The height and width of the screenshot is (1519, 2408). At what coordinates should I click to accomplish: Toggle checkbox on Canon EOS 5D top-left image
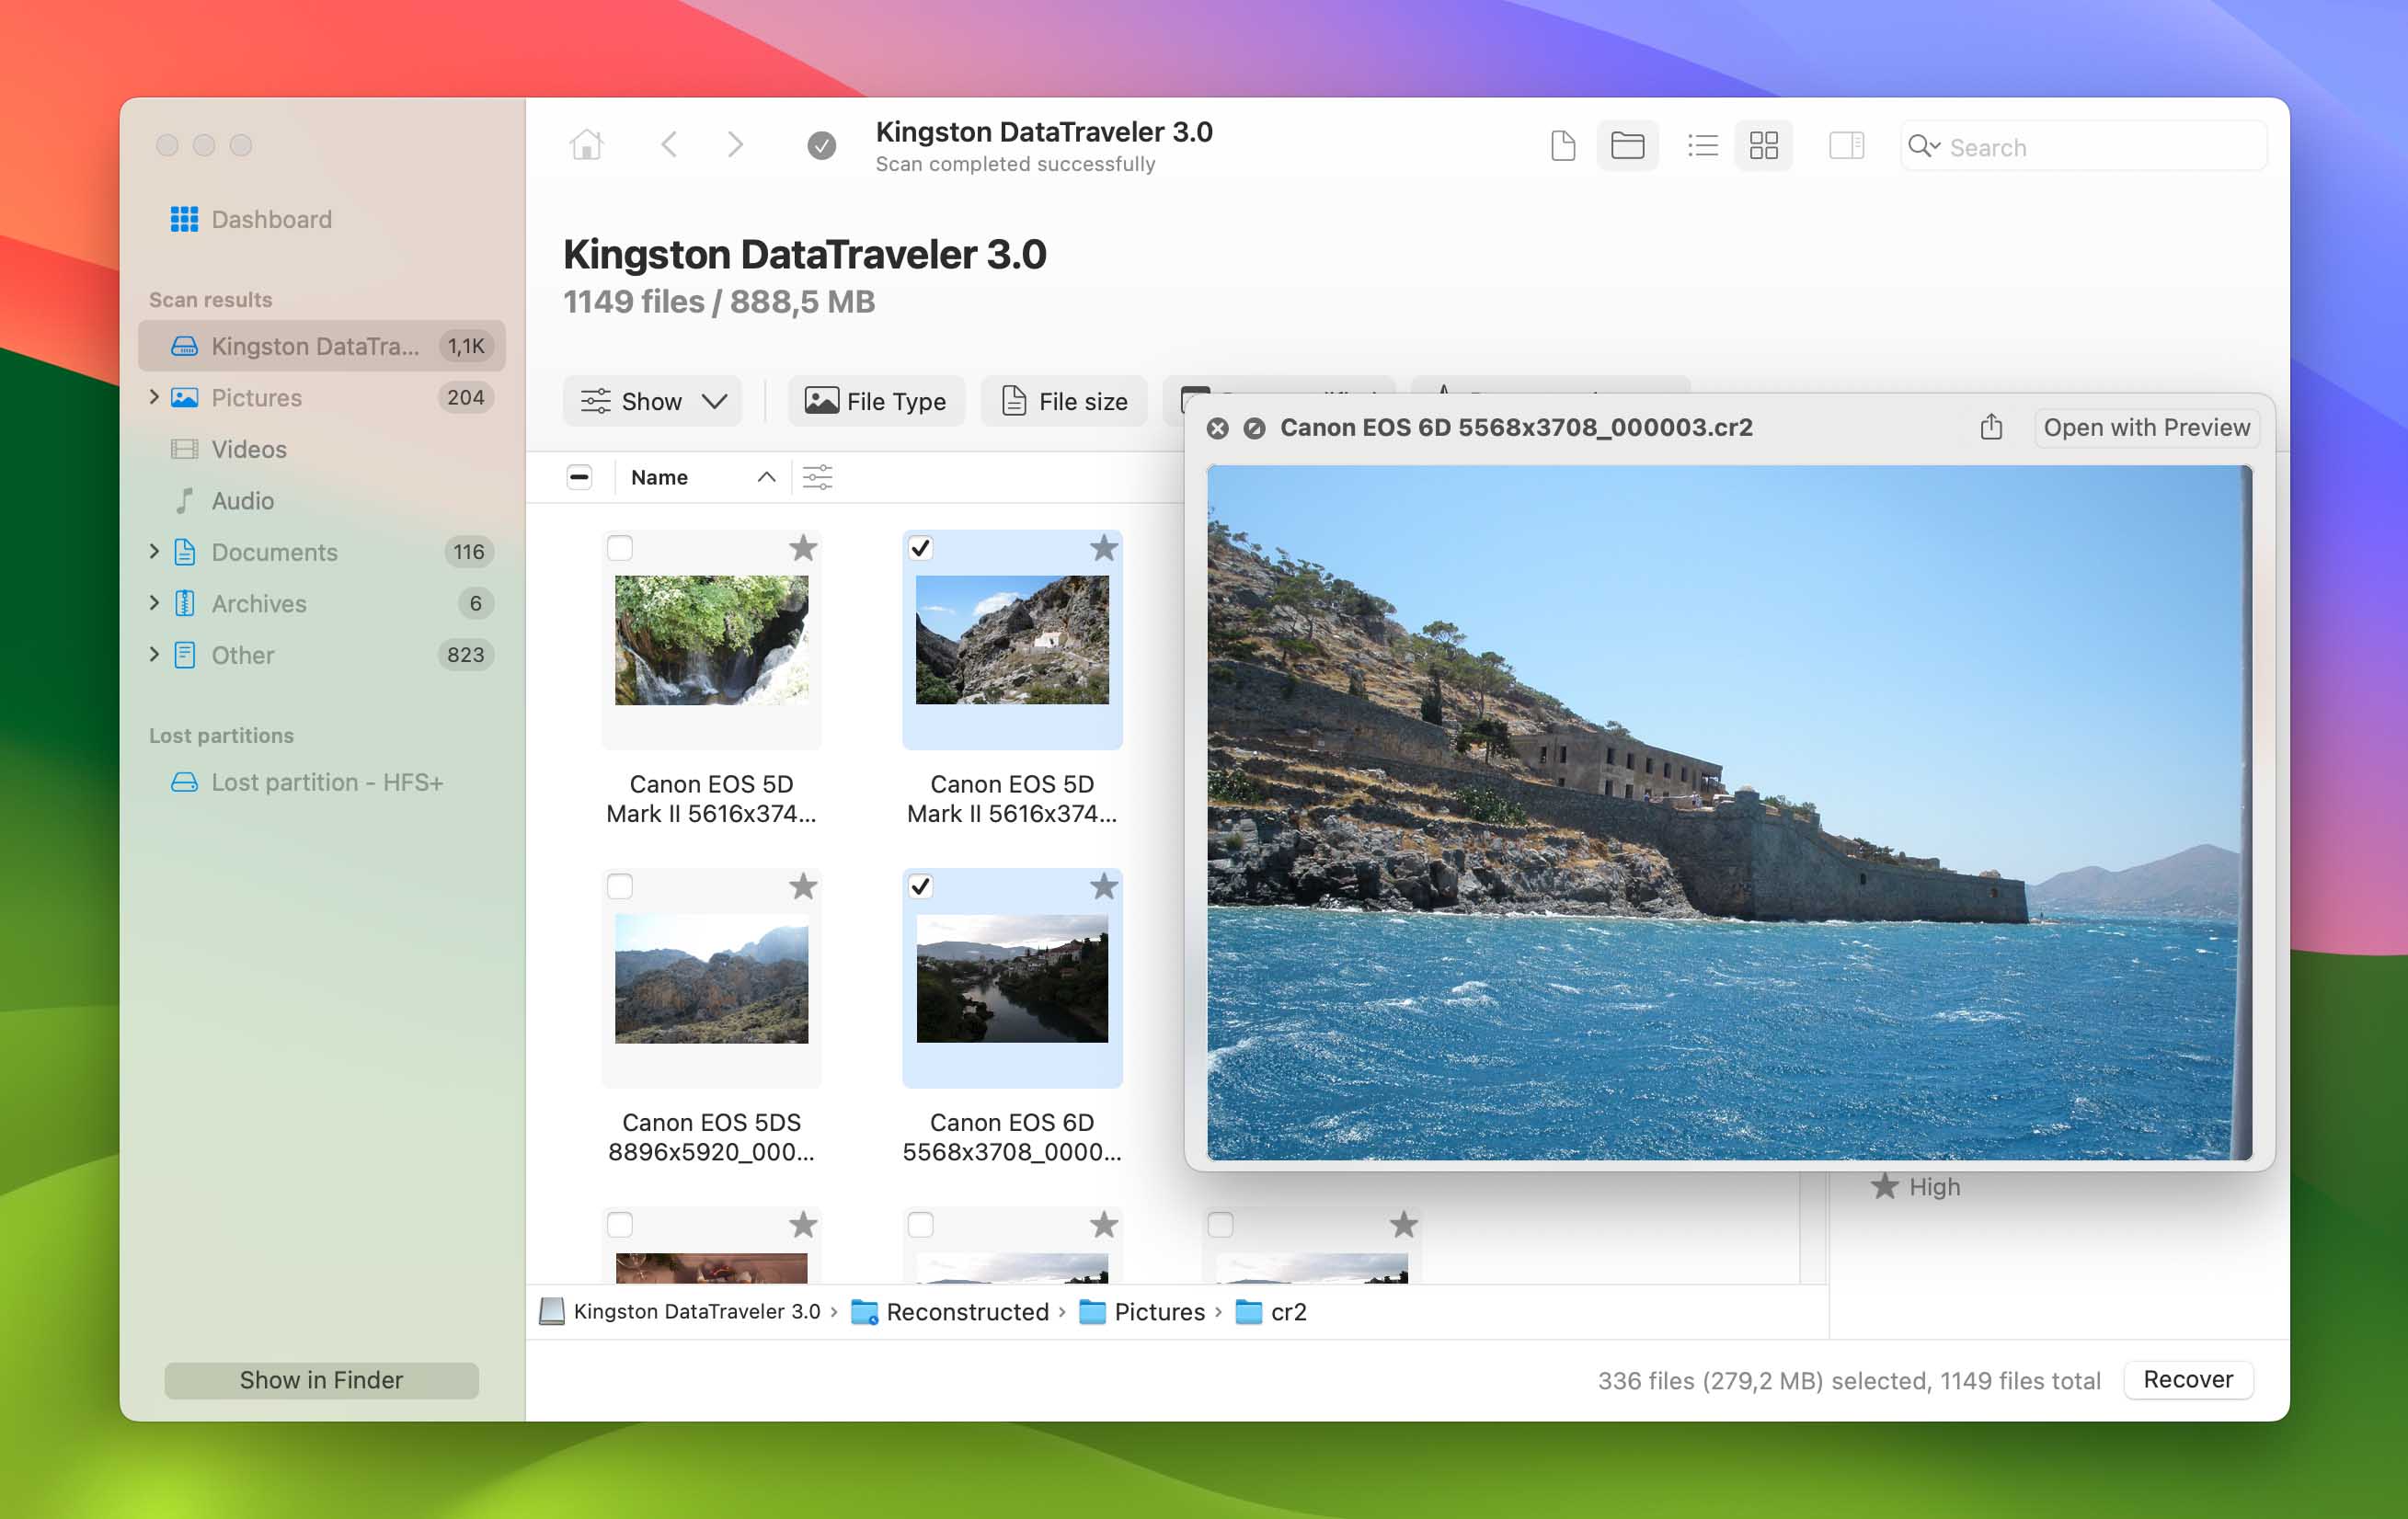tap(621, 548)
